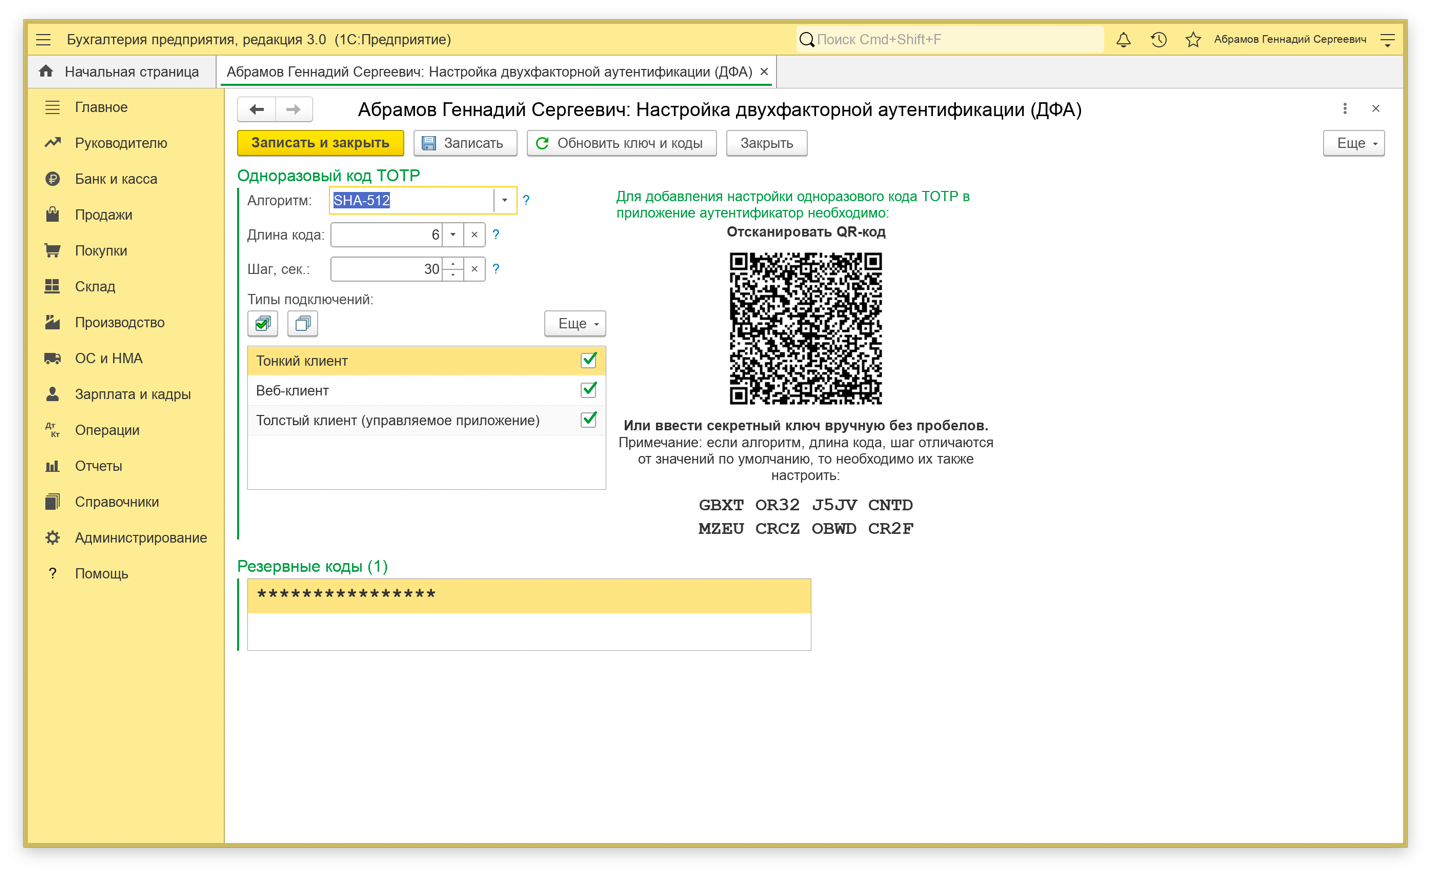
Task: Click the Закрыть button
Action: pyautogui.click(x=767, y=143)
